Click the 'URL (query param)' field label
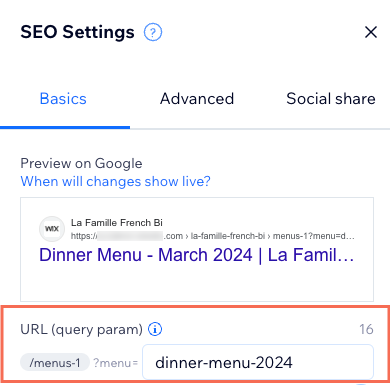The width and height of the screenshot is (390, 385). pos(81,329)
